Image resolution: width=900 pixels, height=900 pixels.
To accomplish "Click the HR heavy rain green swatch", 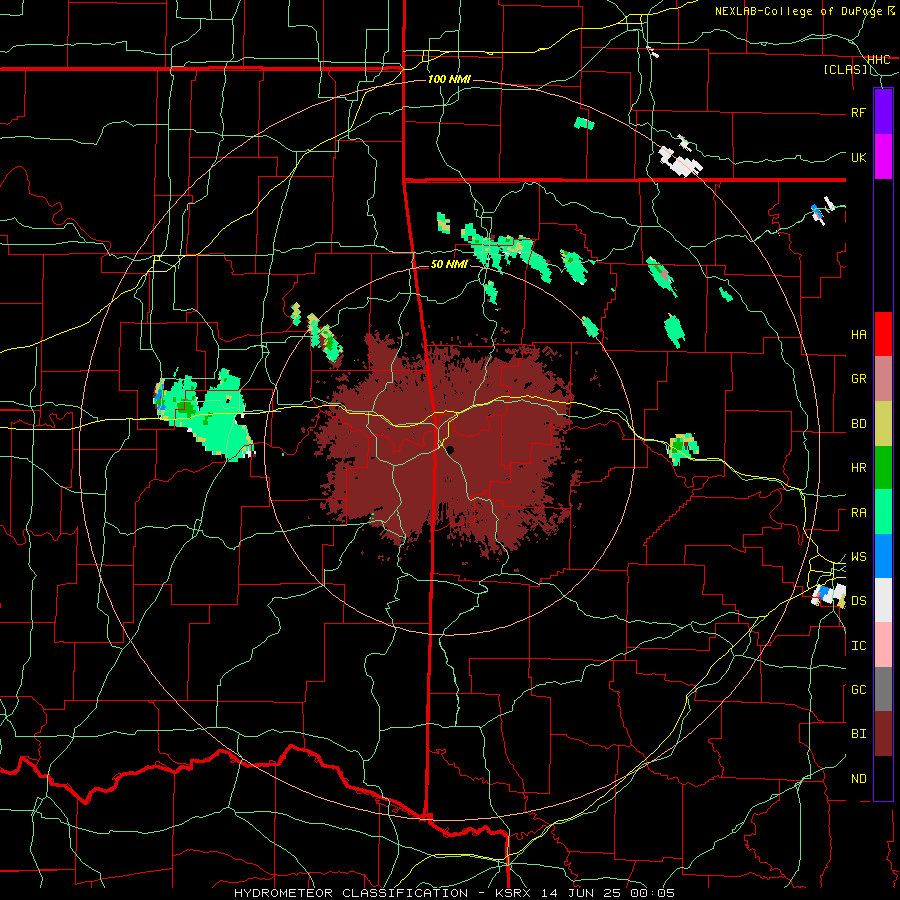I will [883, 468].
